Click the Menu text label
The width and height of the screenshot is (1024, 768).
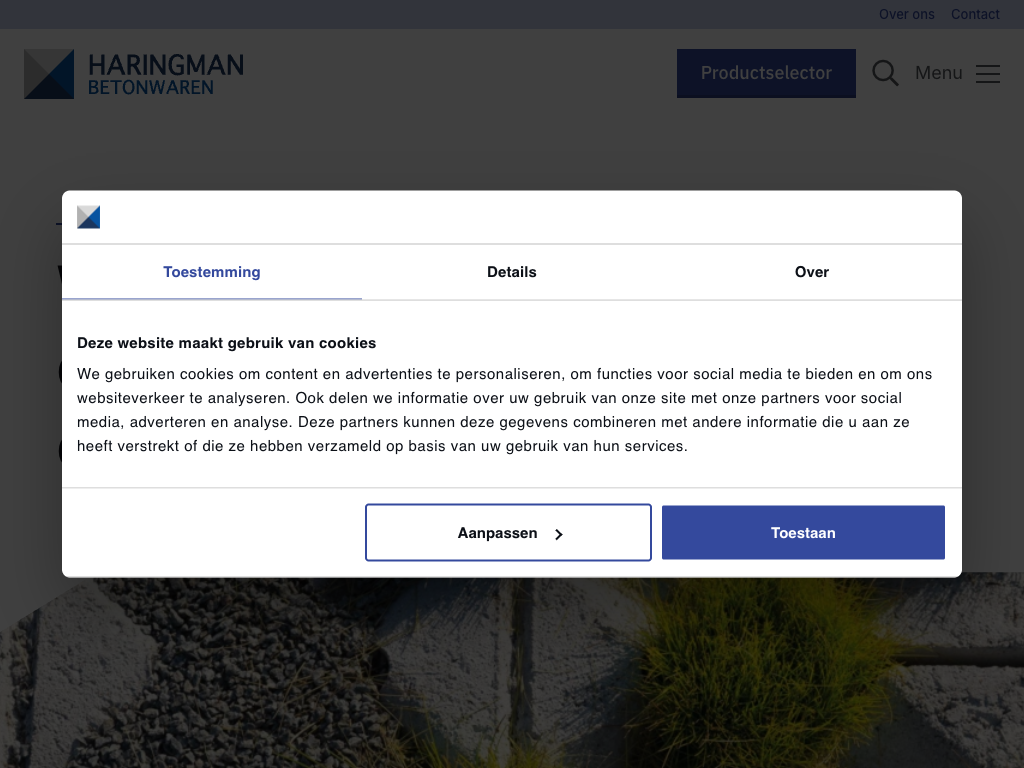coord(938,73)
